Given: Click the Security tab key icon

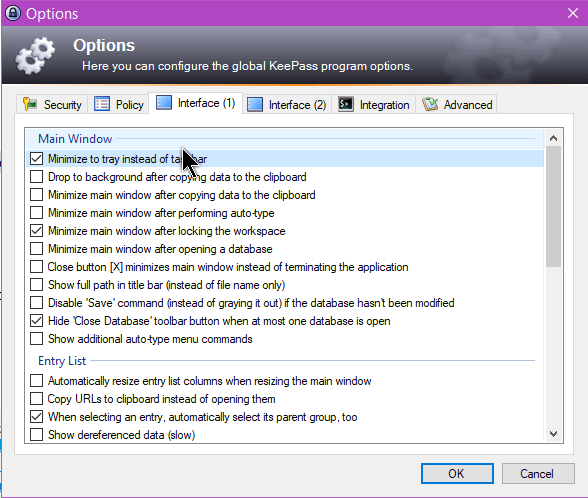Looking at the screenshot, I should (29, 104).
